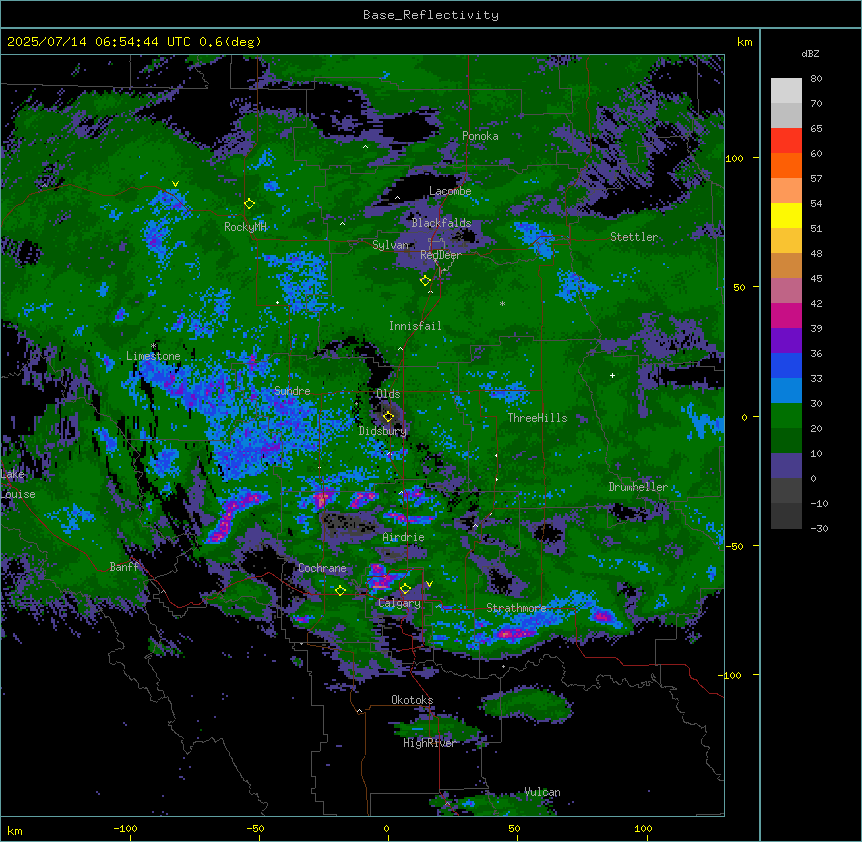Screen dimensions: 862x842
Task: Click the magenta 39-42 dBZ legend swatch
Action: tap(786, 315)
